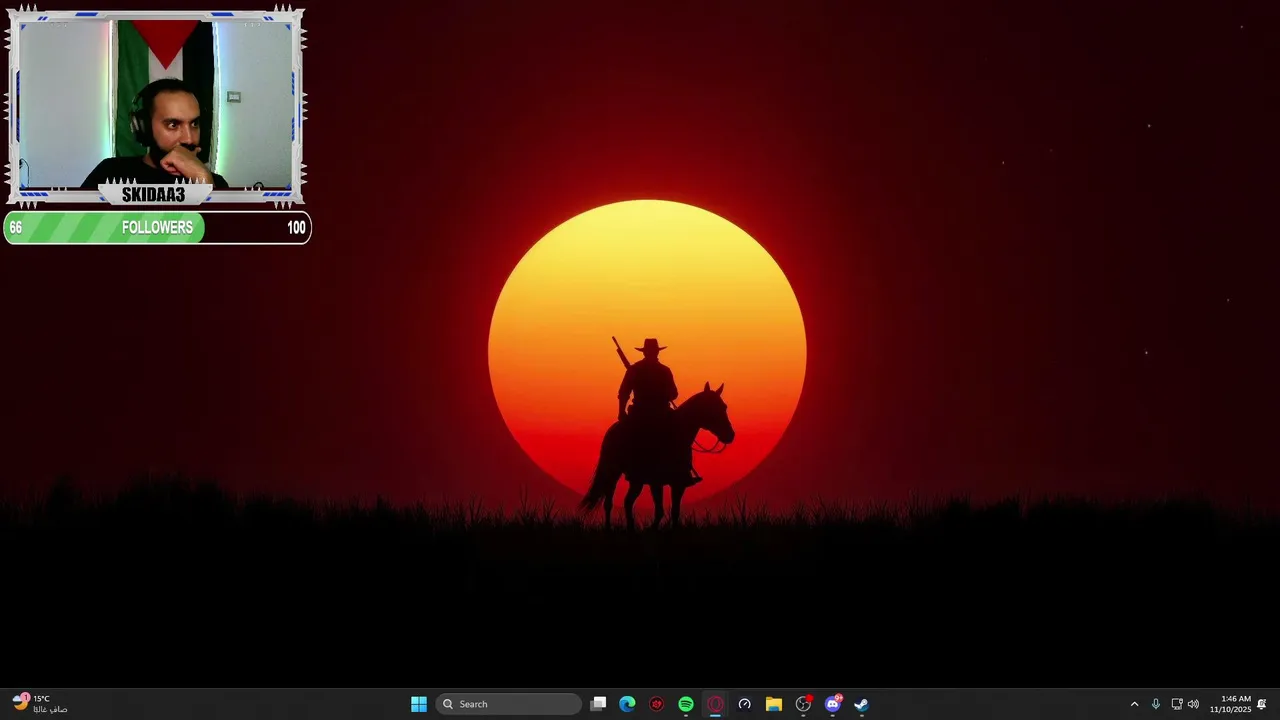Open the red circular app next to Edge

click(x=656, y=704)
